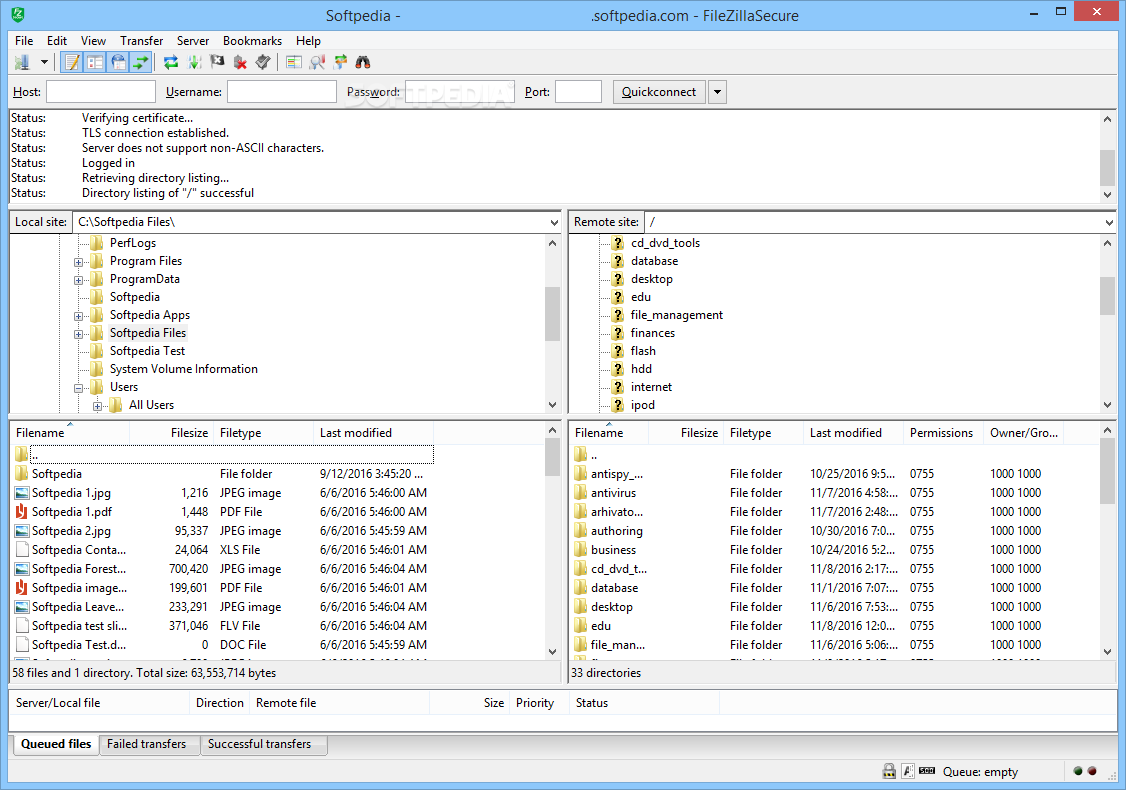Select Softpedia 1.pdf file icon

[22, 512]
